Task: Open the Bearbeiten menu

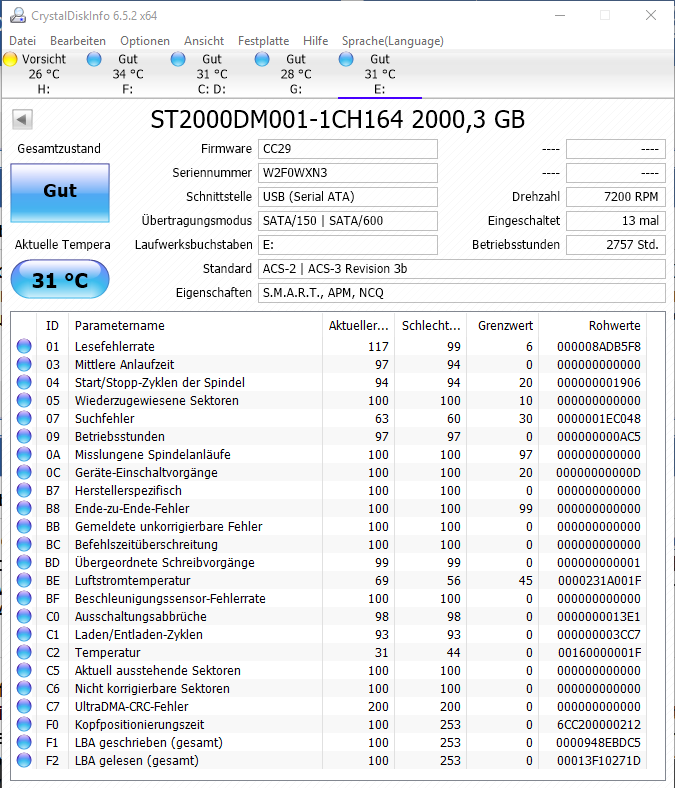Action: coord(78,41)
